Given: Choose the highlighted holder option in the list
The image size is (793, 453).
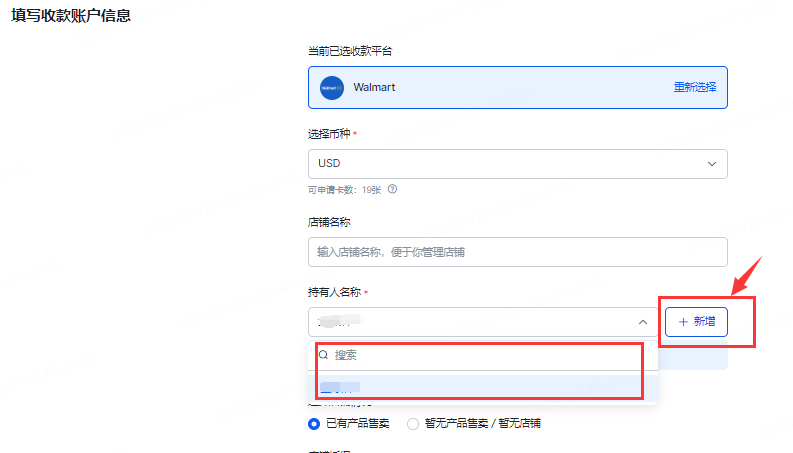Looking at the screenshot, I should (x=340, y=386).
